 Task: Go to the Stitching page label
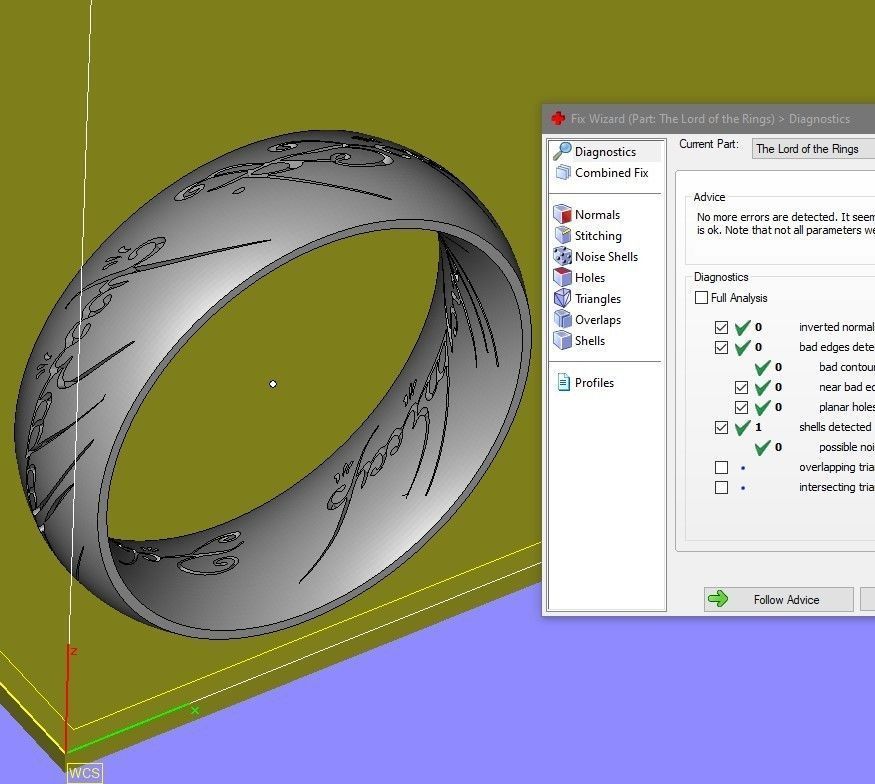tap(598, 236)
